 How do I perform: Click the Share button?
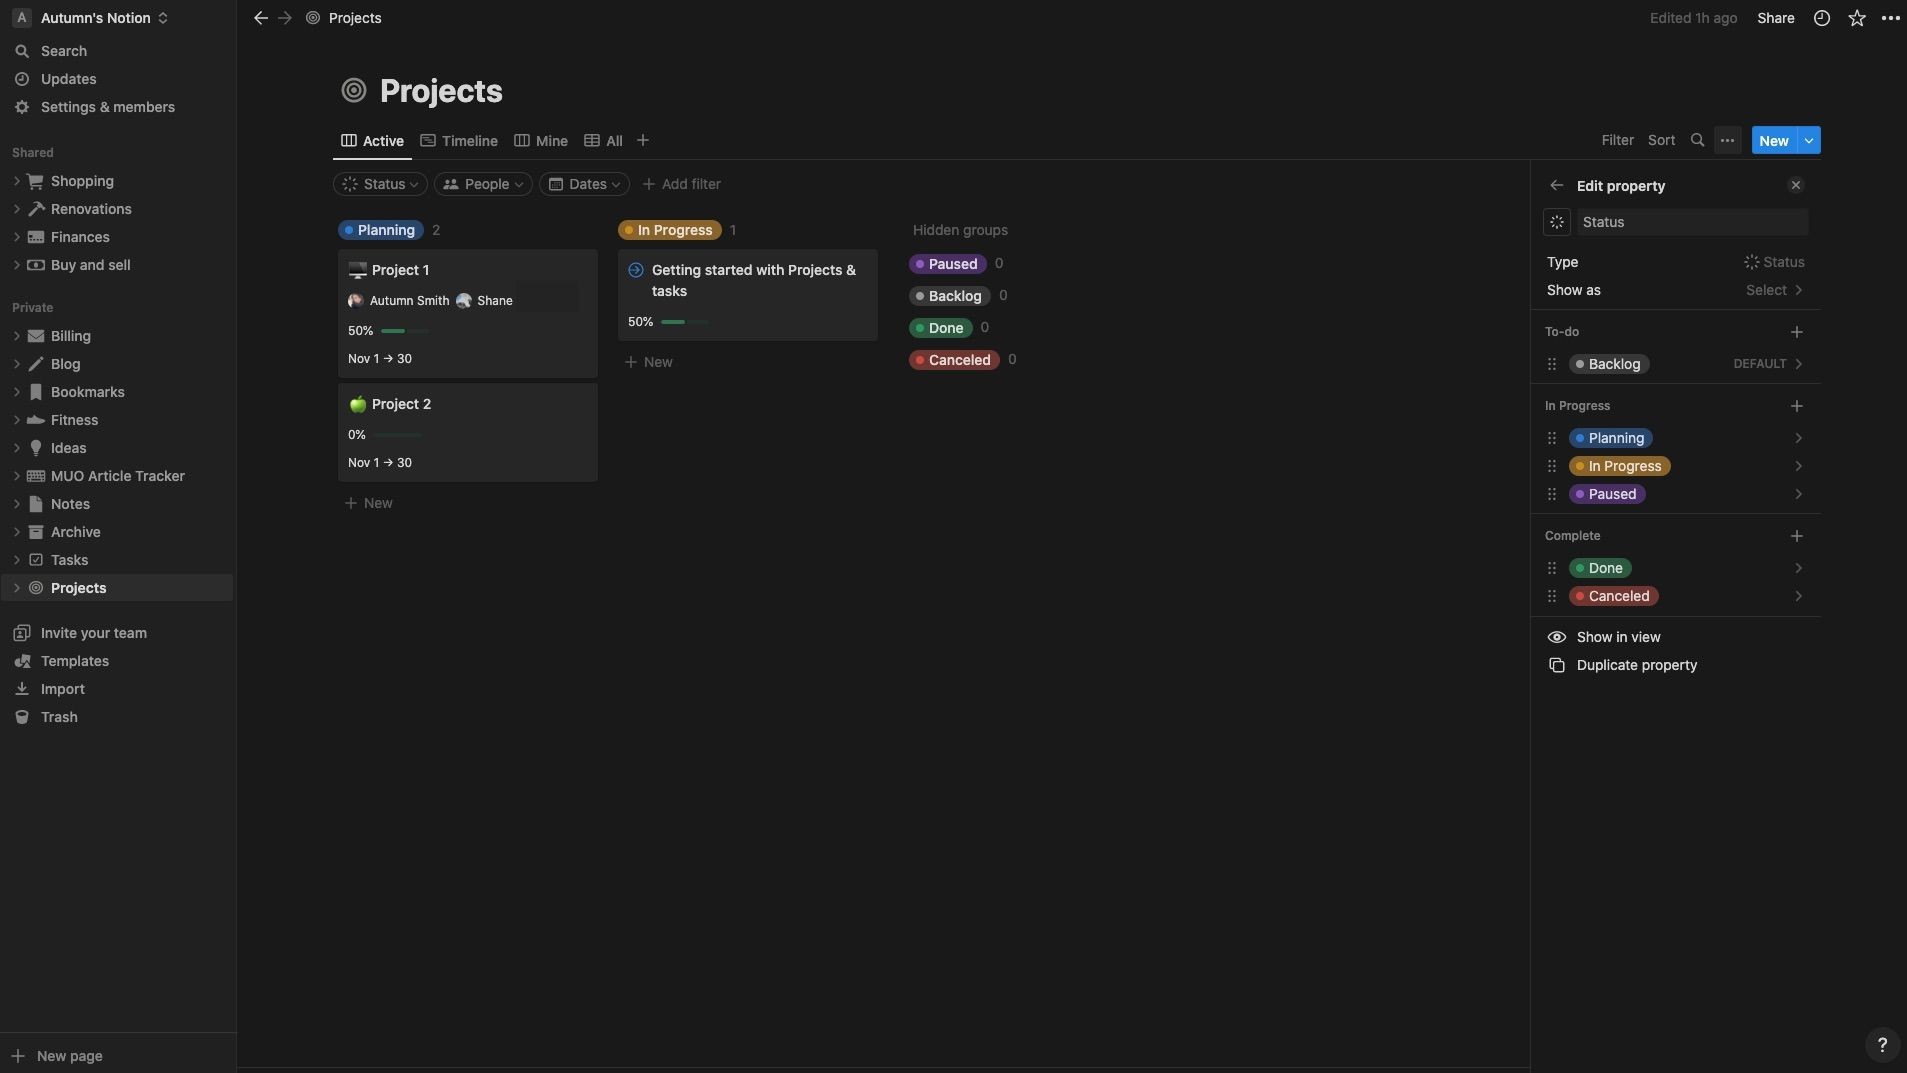(x=1776, y=18)
